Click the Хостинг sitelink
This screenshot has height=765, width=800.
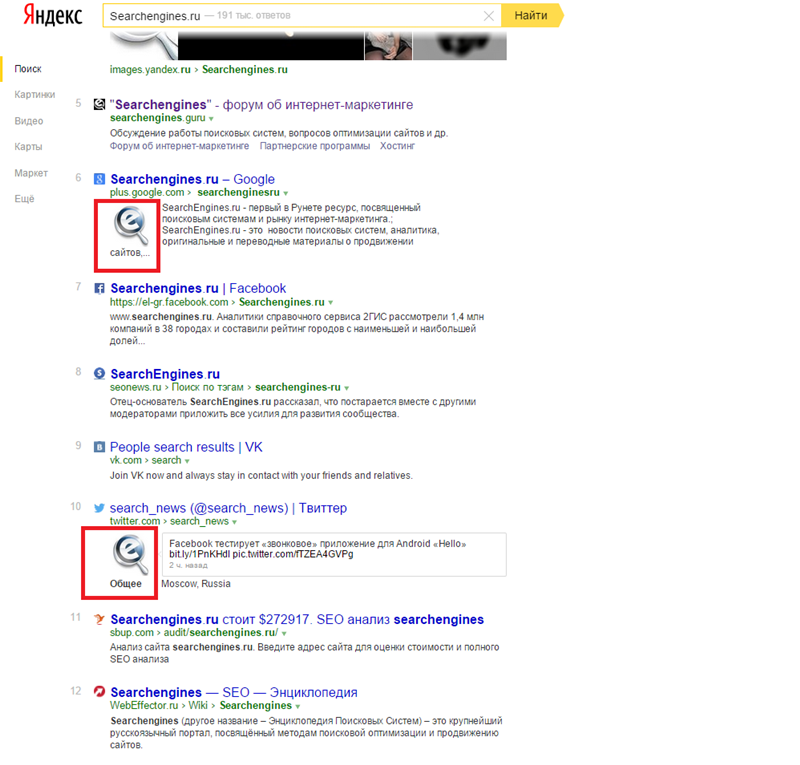[397, 146]
